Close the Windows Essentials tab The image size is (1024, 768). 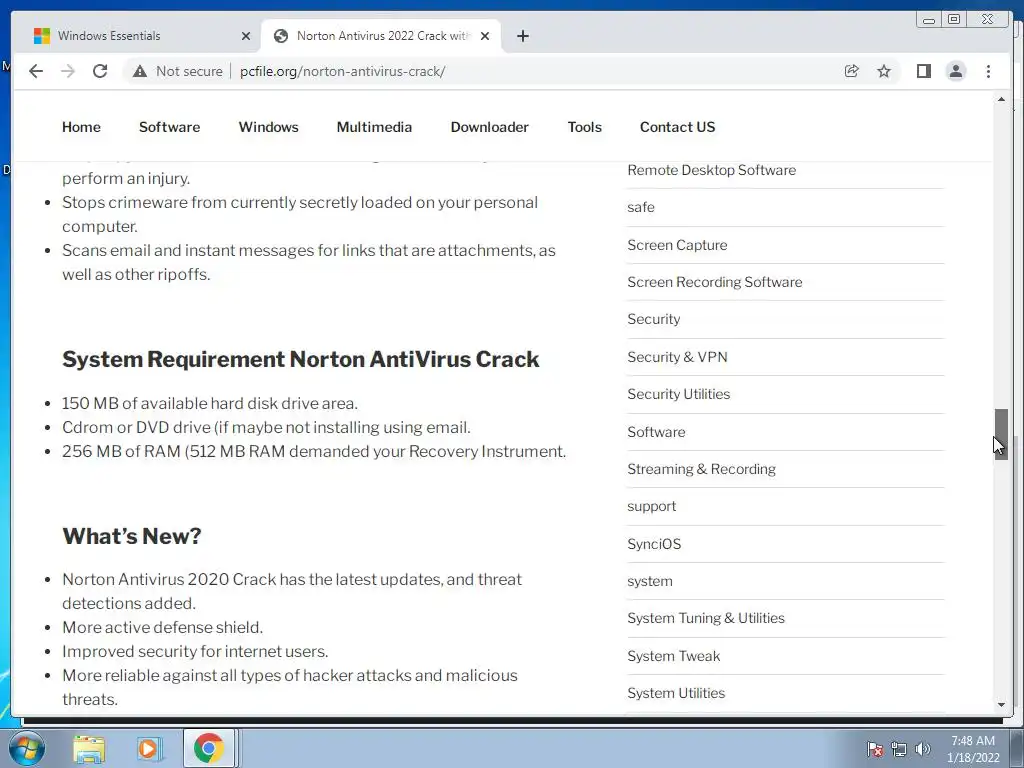246,36
